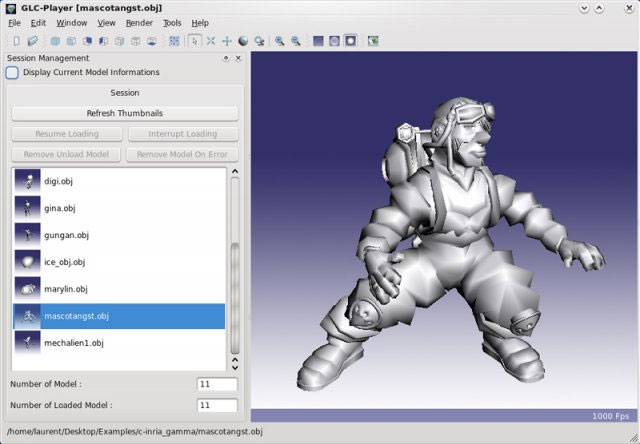Click the zoom out magnifier icon
640x444 pixels.
[x=296, y=41]
